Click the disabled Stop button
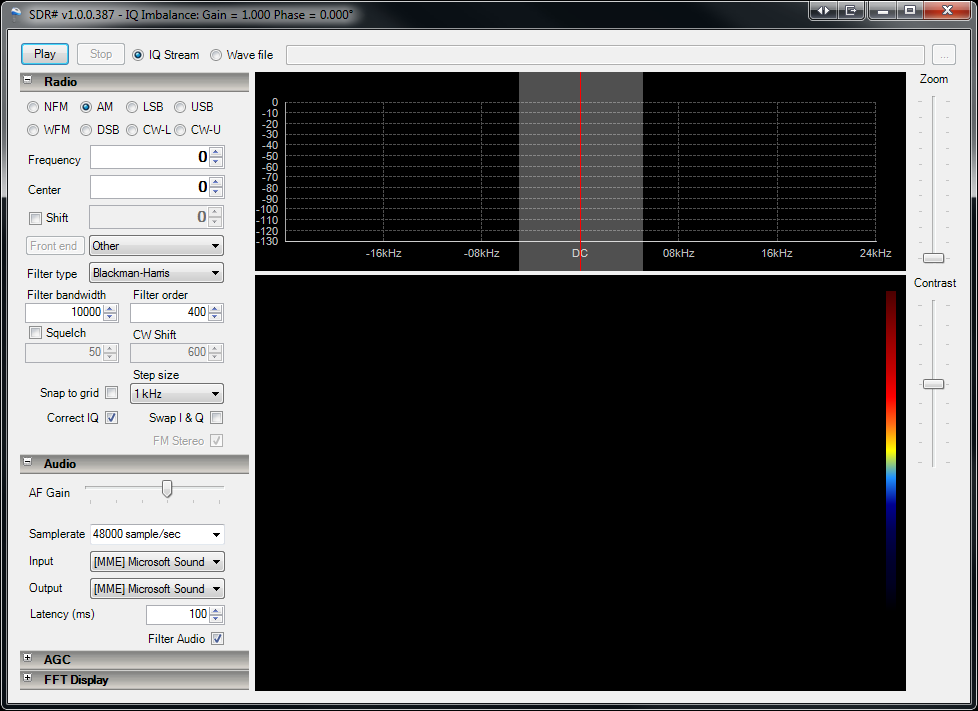The height and width of the screenshot is (711, 978). click(x=100, y=54)
